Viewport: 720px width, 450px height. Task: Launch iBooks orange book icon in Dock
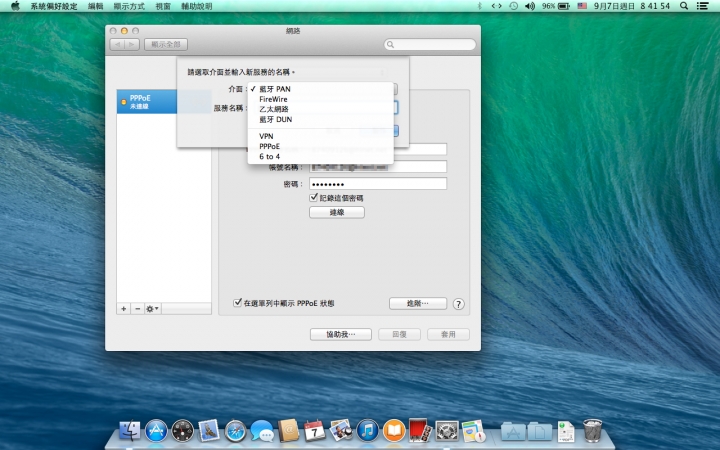pos(394,431)
